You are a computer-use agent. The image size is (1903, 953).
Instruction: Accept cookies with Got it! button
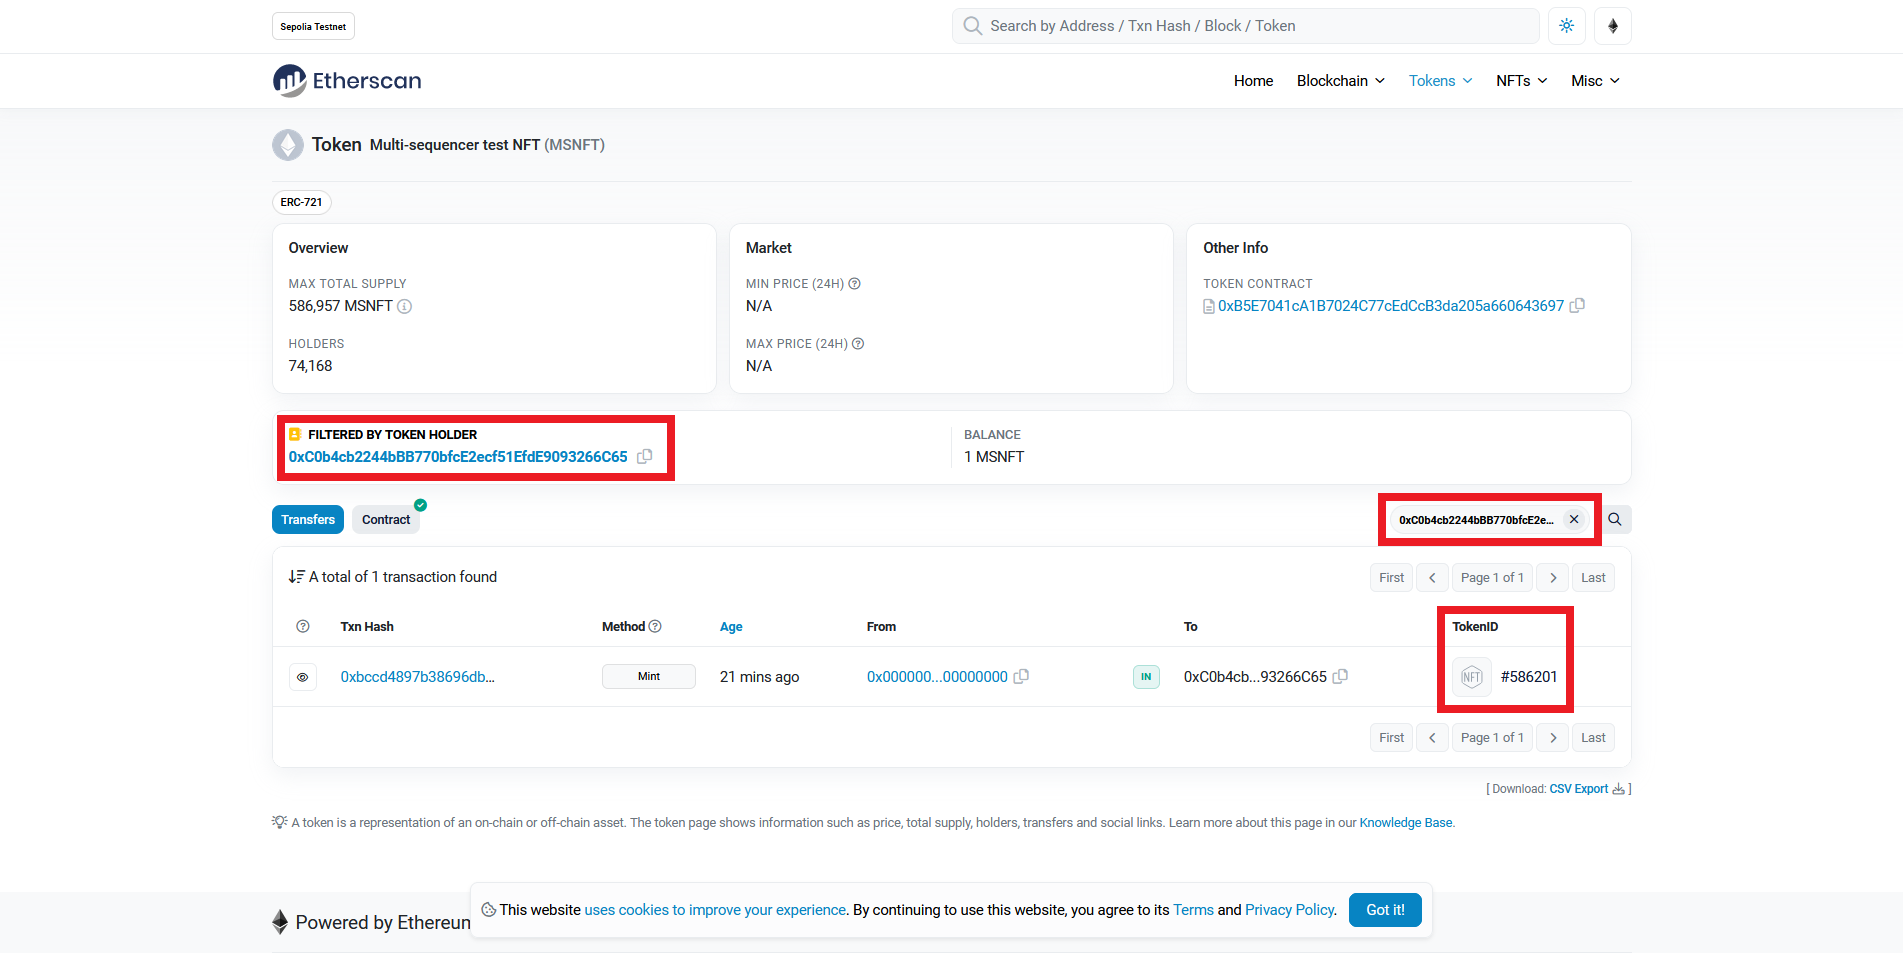1384,910
